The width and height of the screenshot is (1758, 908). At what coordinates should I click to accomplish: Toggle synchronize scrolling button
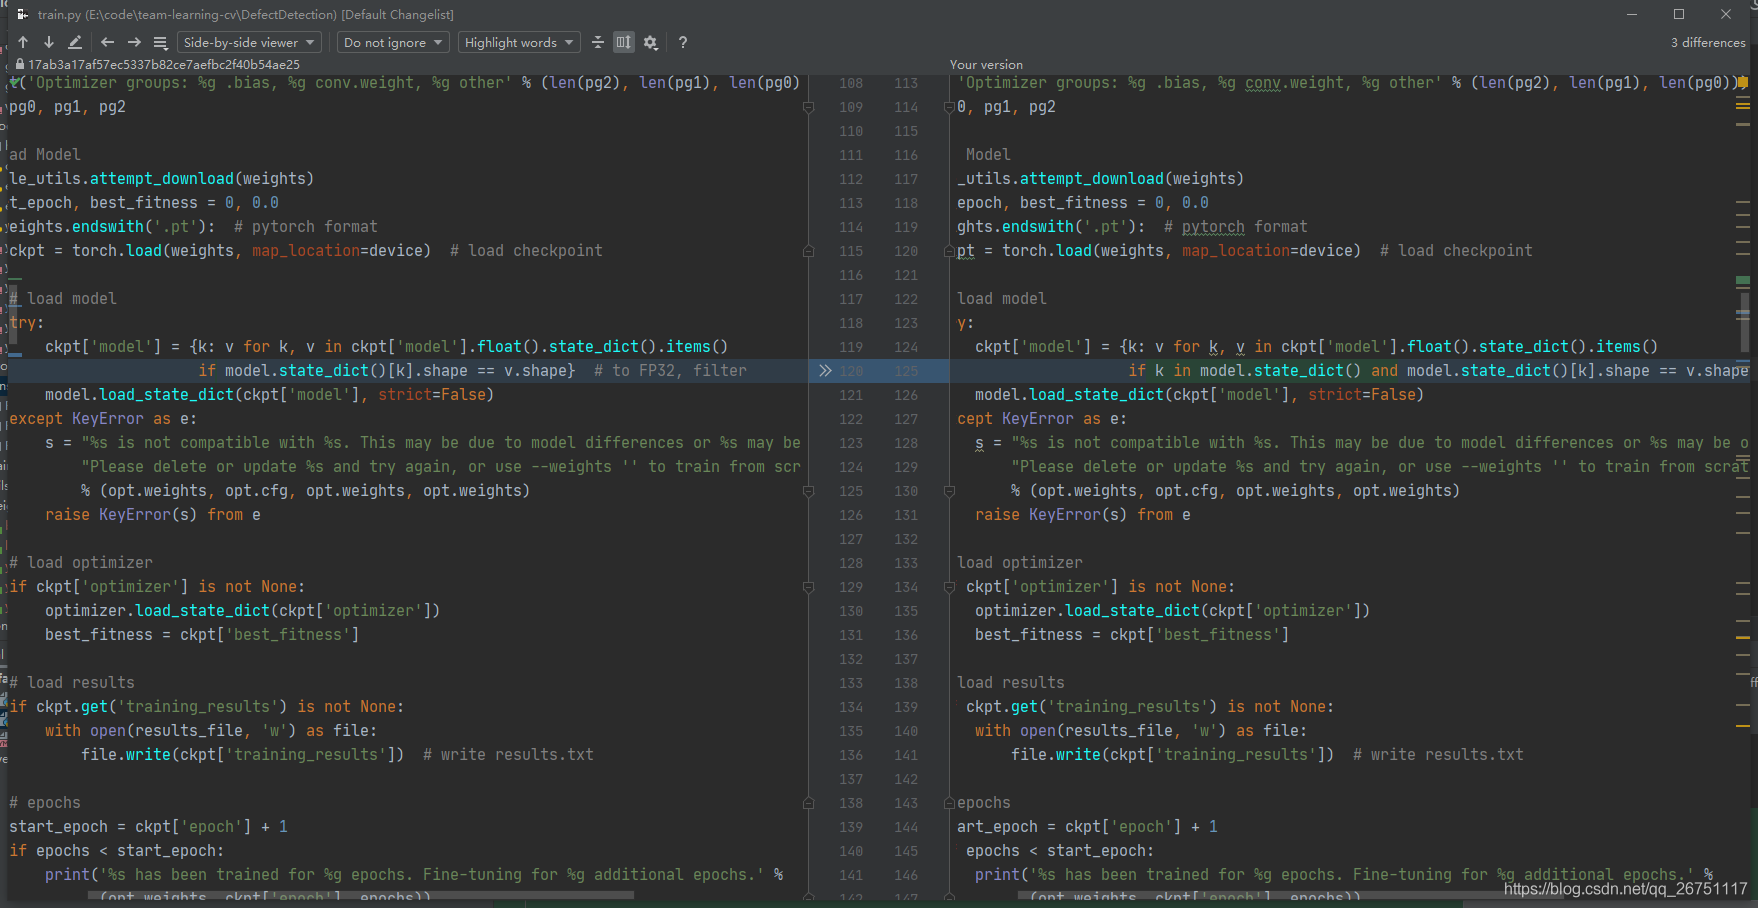pyautogui.click(x=624, y=42)
